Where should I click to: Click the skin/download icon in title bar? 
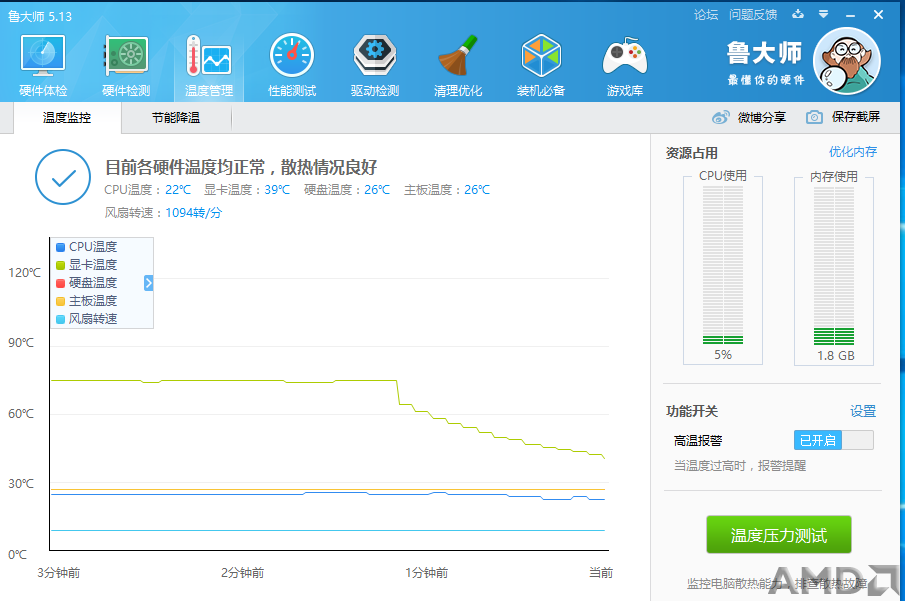798,14
